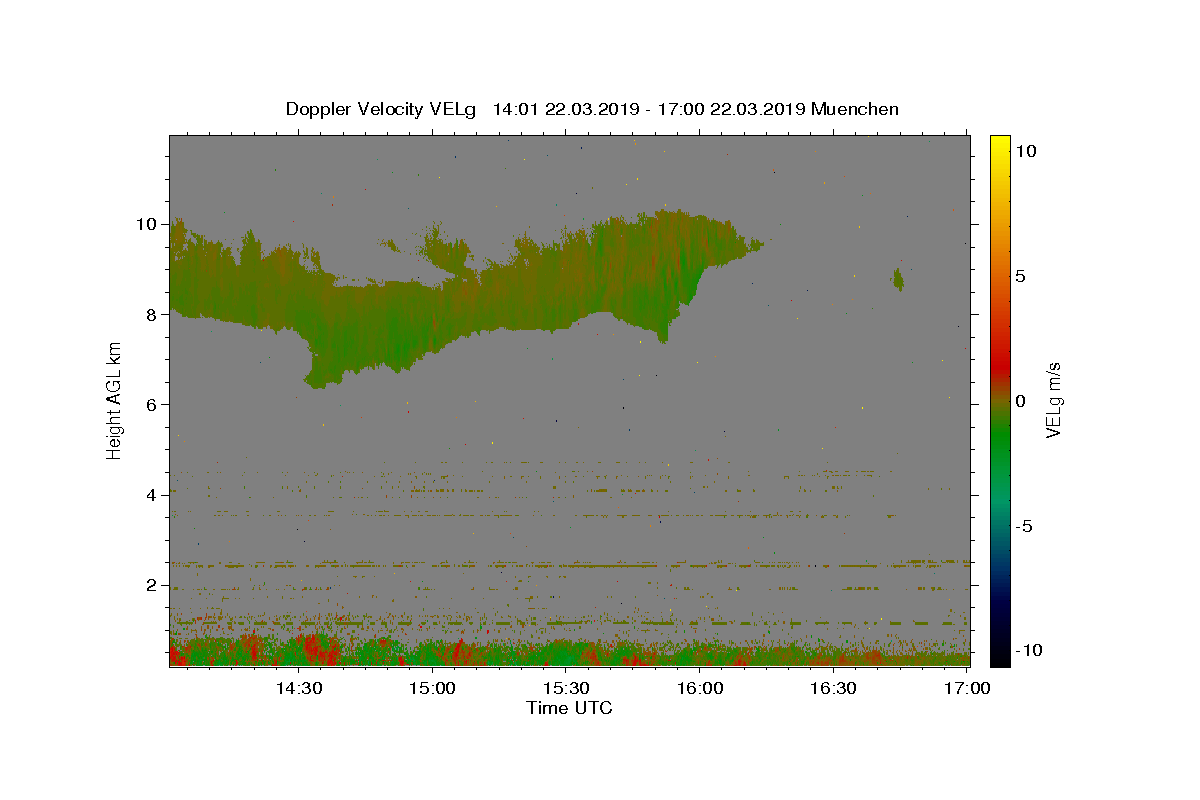The width and height of the screenshot is (1200, 800).
Task: Click the 14:30 time tick label
Action: click(298, 688)
